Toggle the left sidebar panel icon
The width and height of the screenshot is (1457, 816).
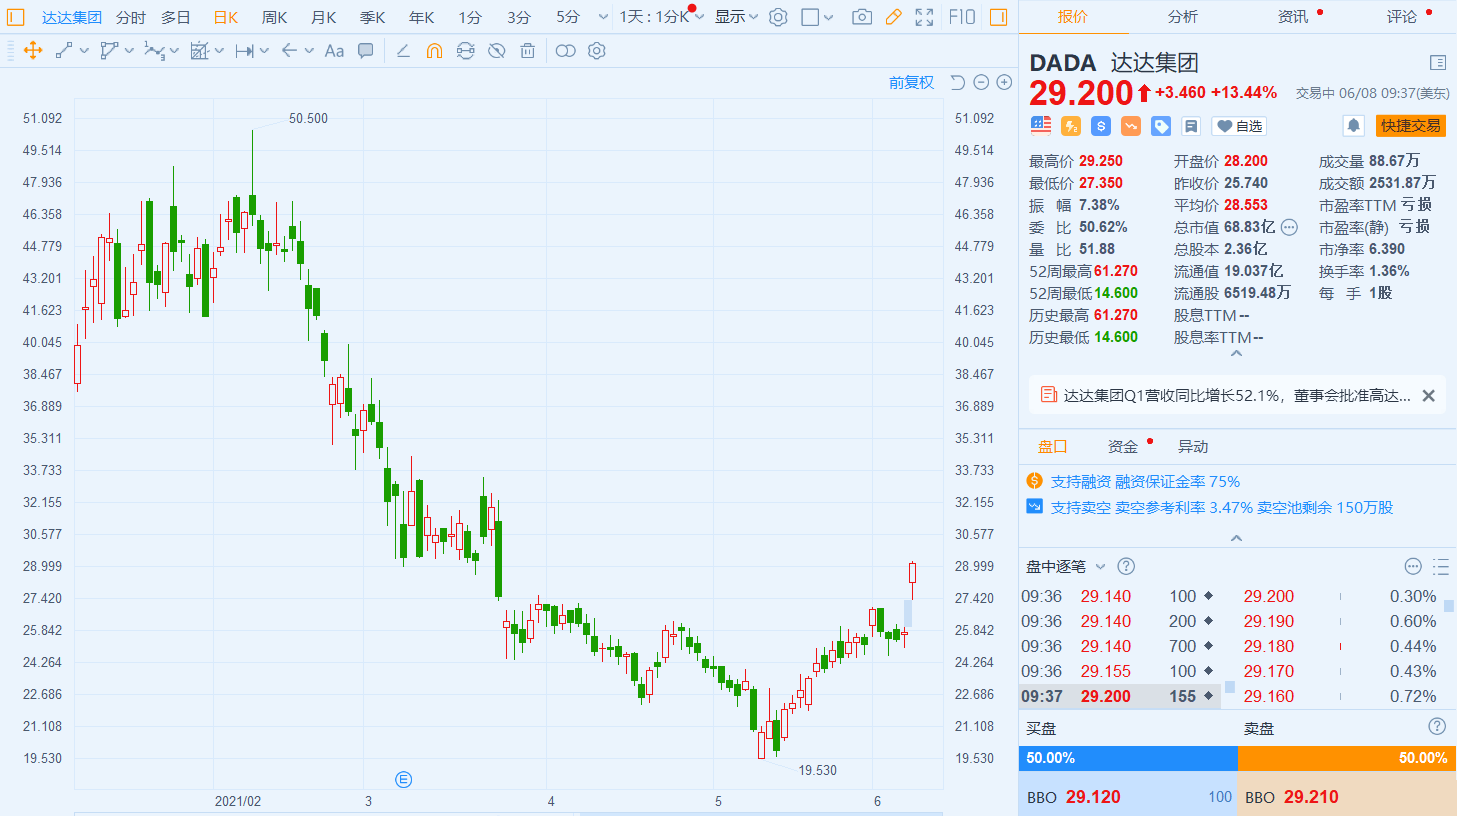16,17
